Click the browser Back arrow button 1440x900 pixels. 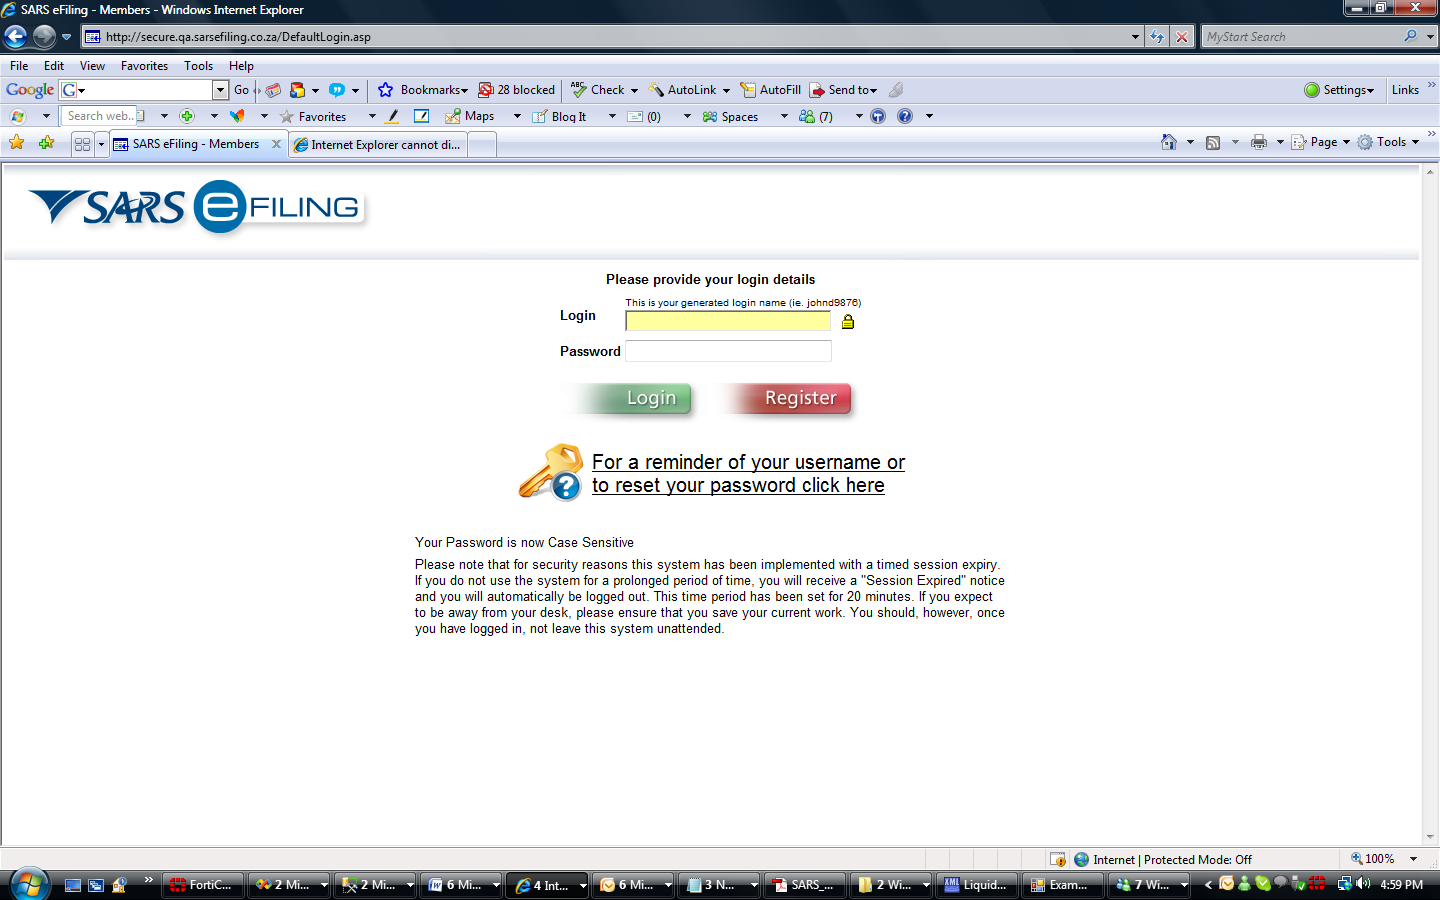tap(16, 37)
